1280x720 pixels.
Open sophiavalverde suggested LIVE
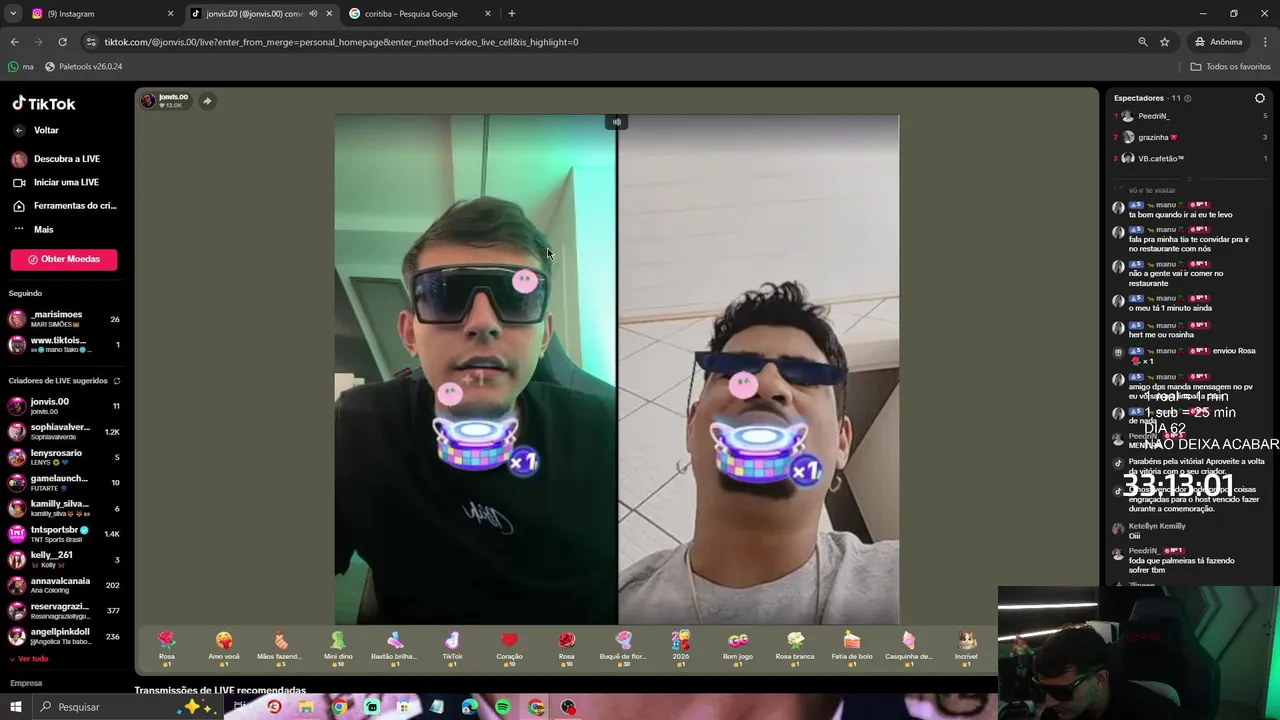pyautogui.click(x=64, y=432)
